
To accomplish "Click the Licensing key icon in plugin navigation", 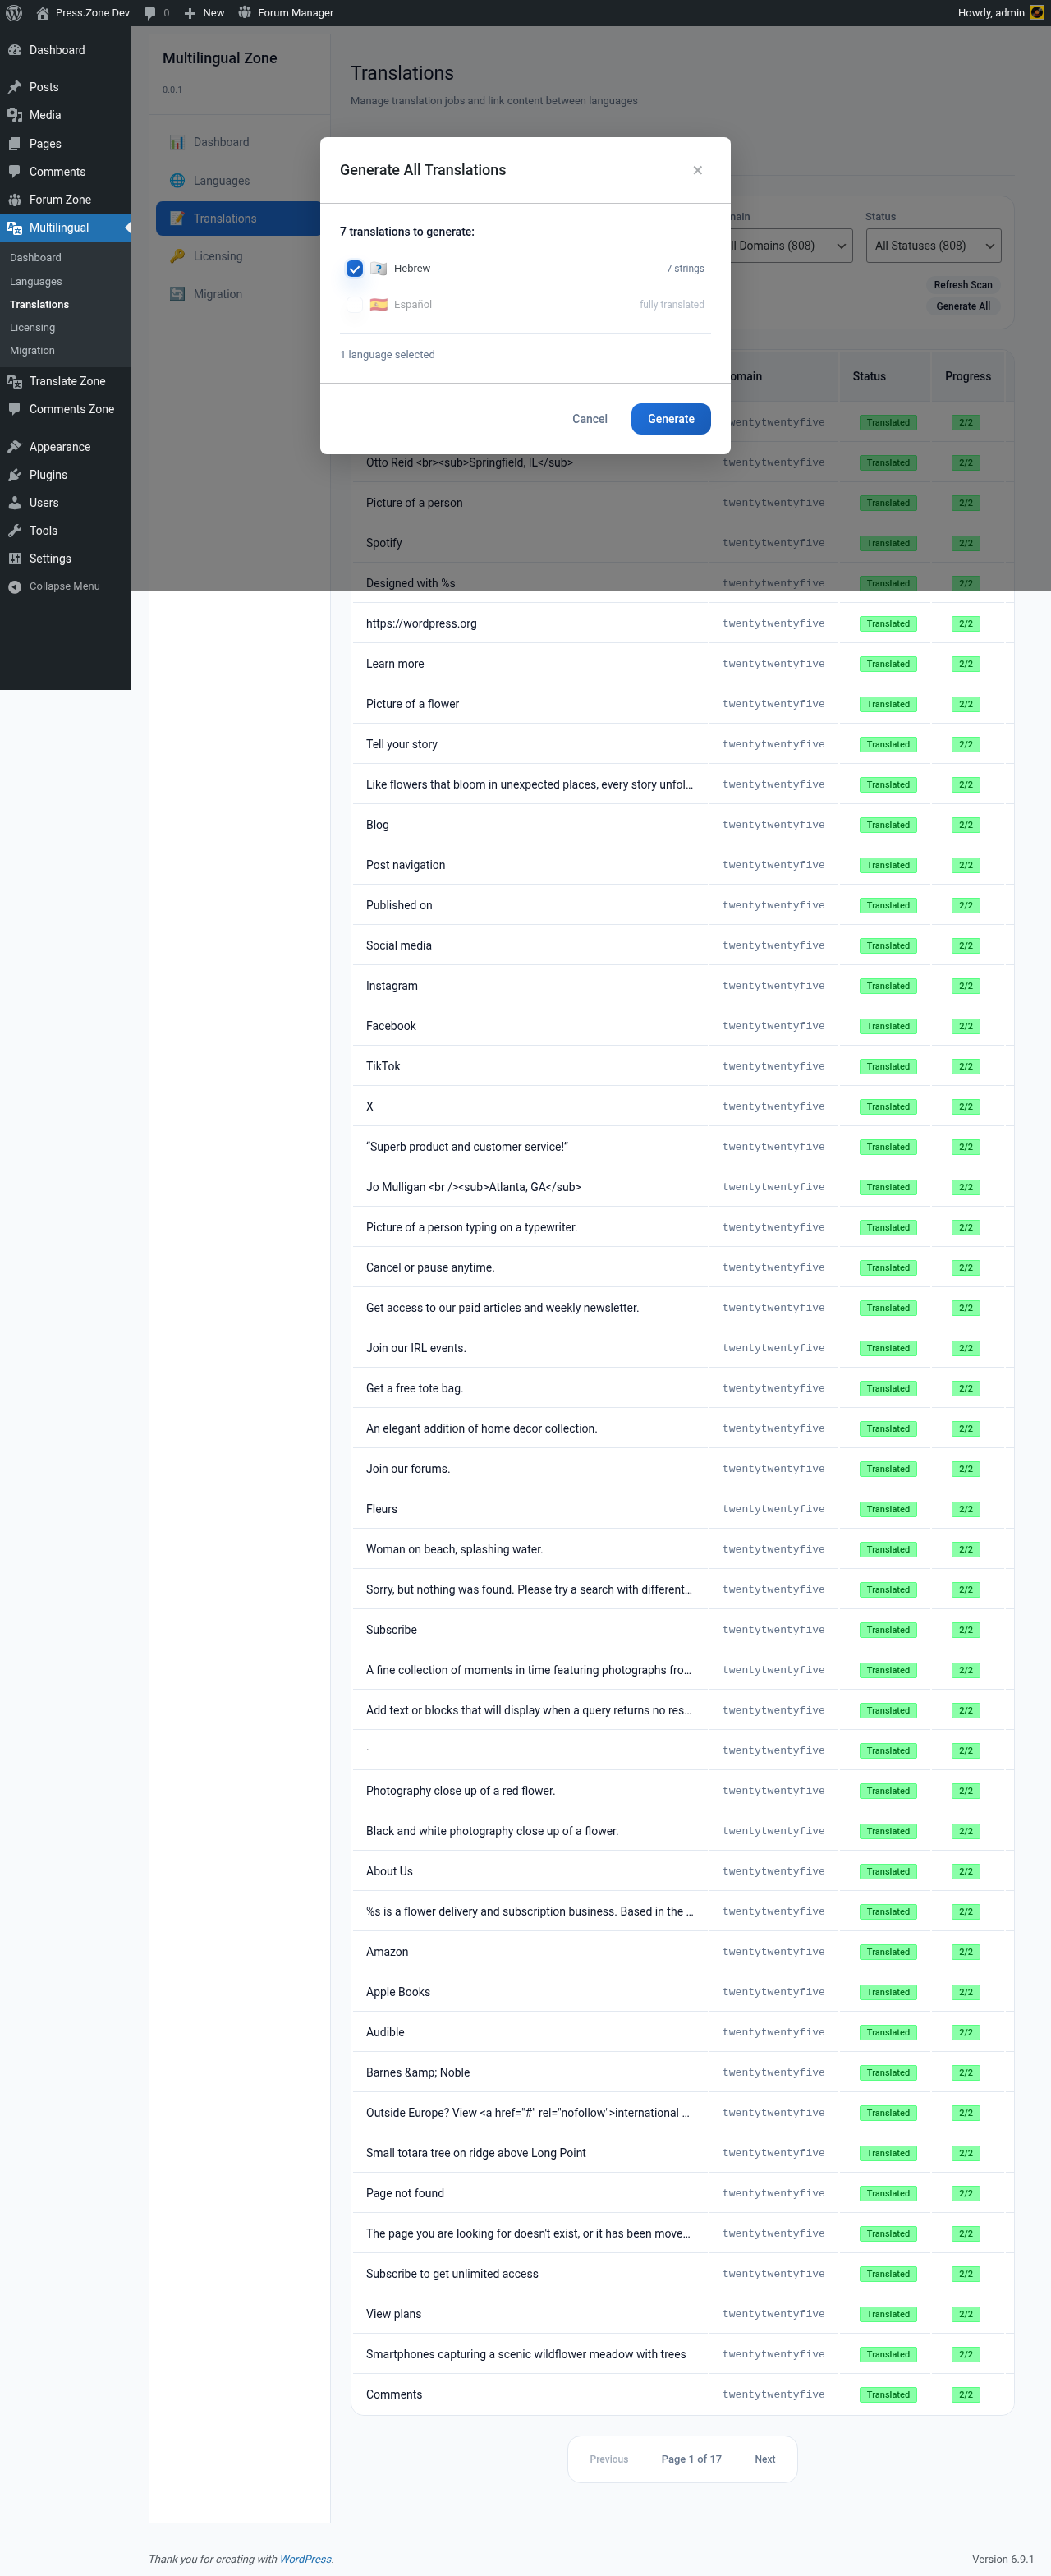I will [x=177, y=256].
